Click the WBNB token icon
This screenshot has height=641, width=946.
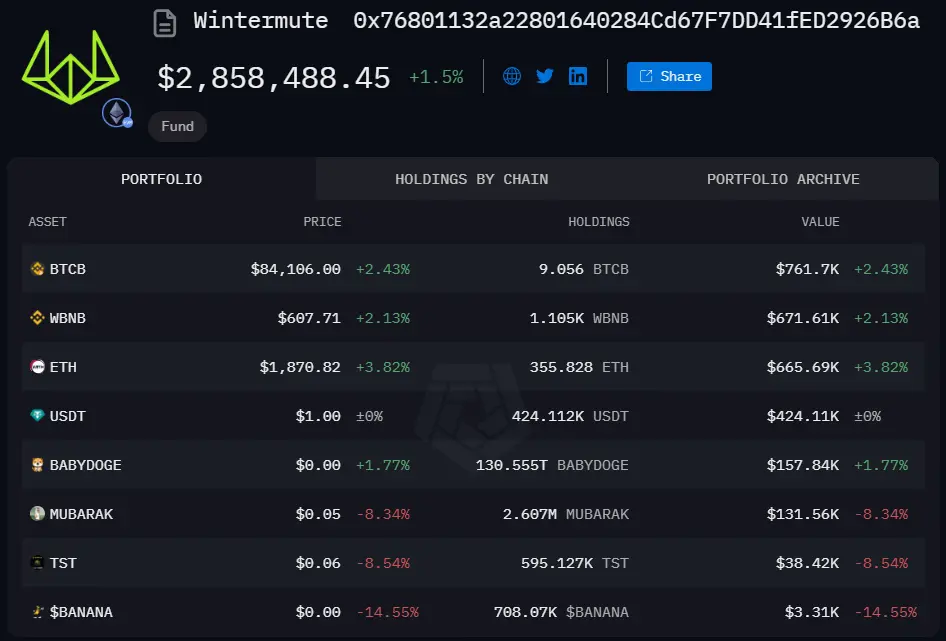(38, 318)
